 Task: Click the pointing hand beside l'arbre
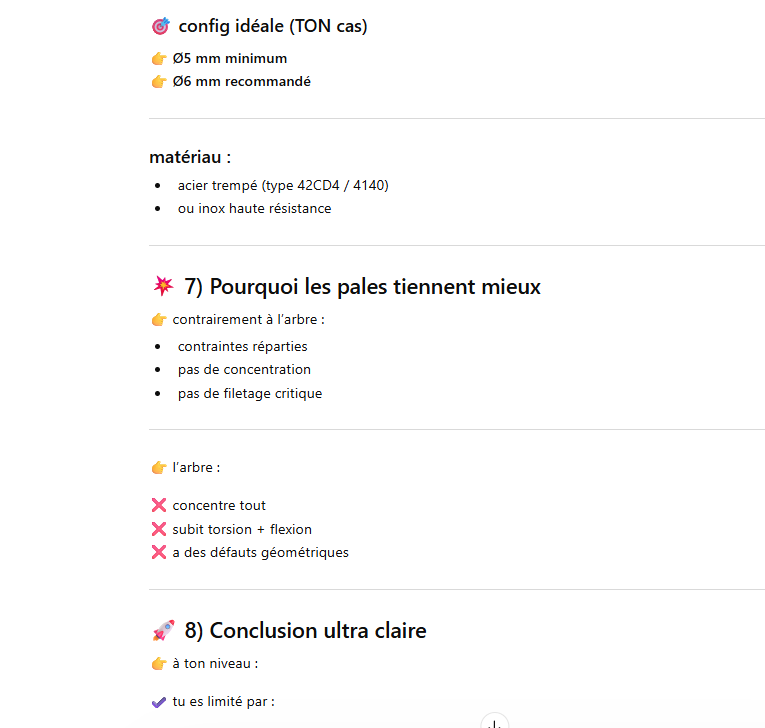[158, 467]
